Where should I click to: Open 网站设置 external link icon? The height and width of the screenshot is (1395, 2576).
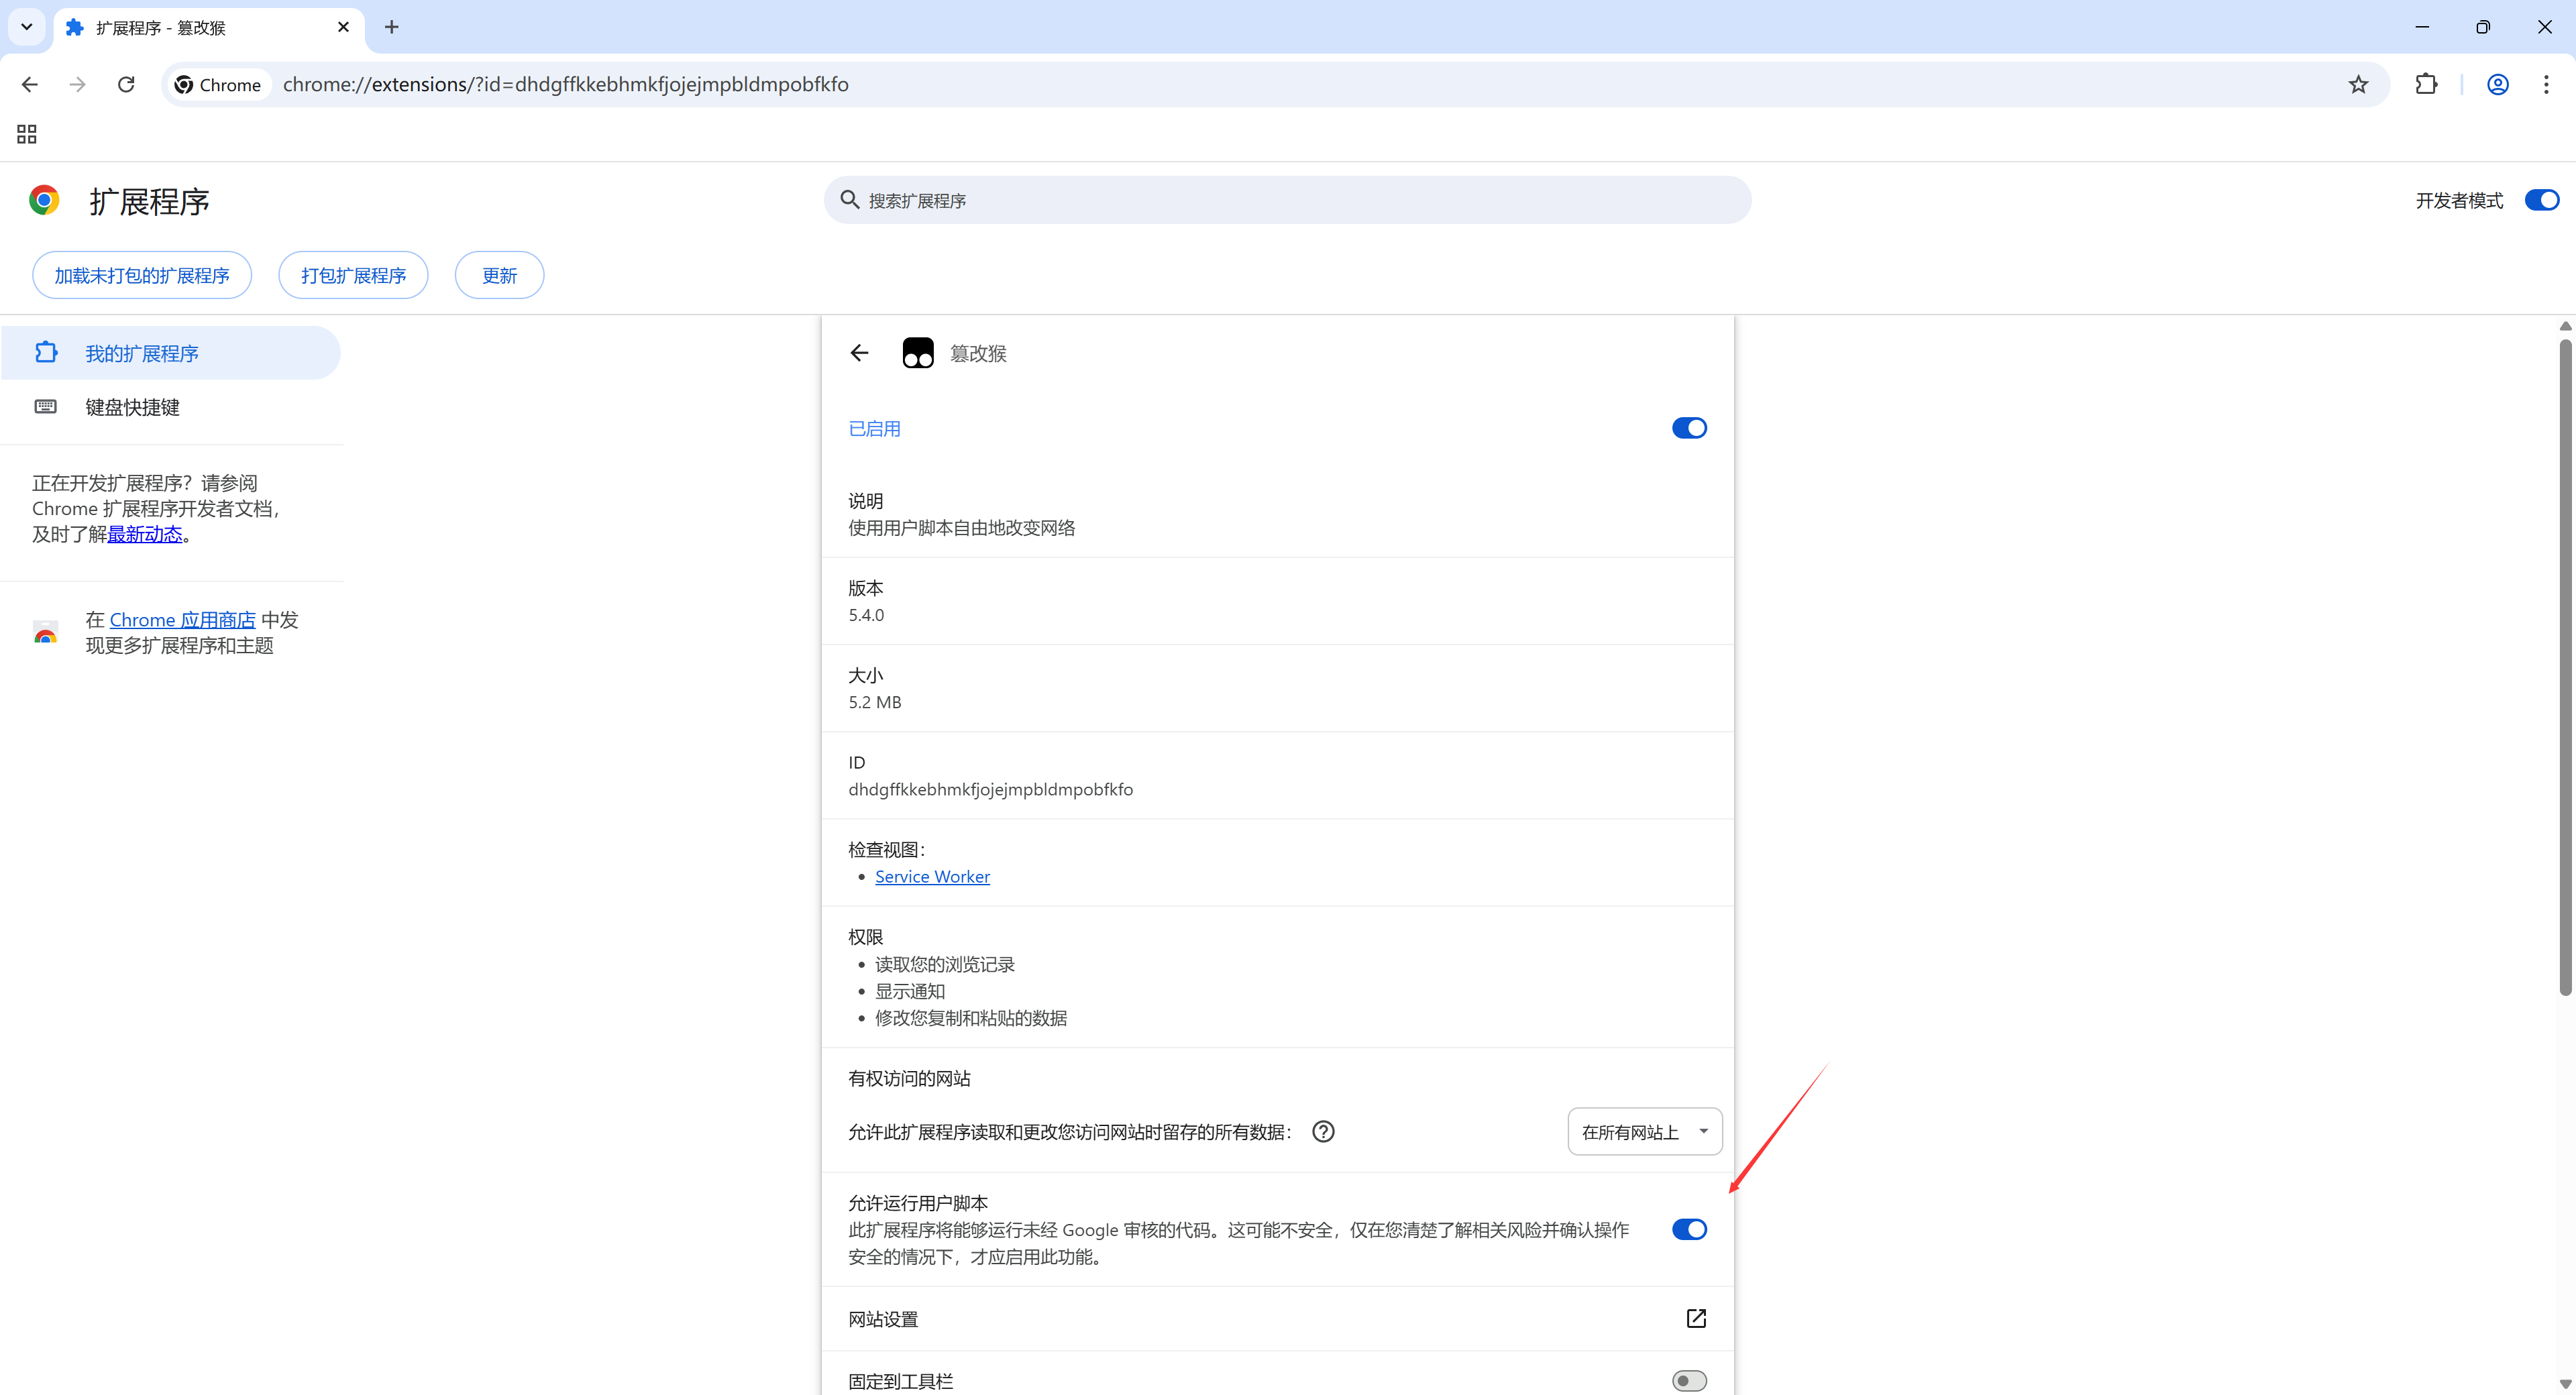(1696, 1318)
